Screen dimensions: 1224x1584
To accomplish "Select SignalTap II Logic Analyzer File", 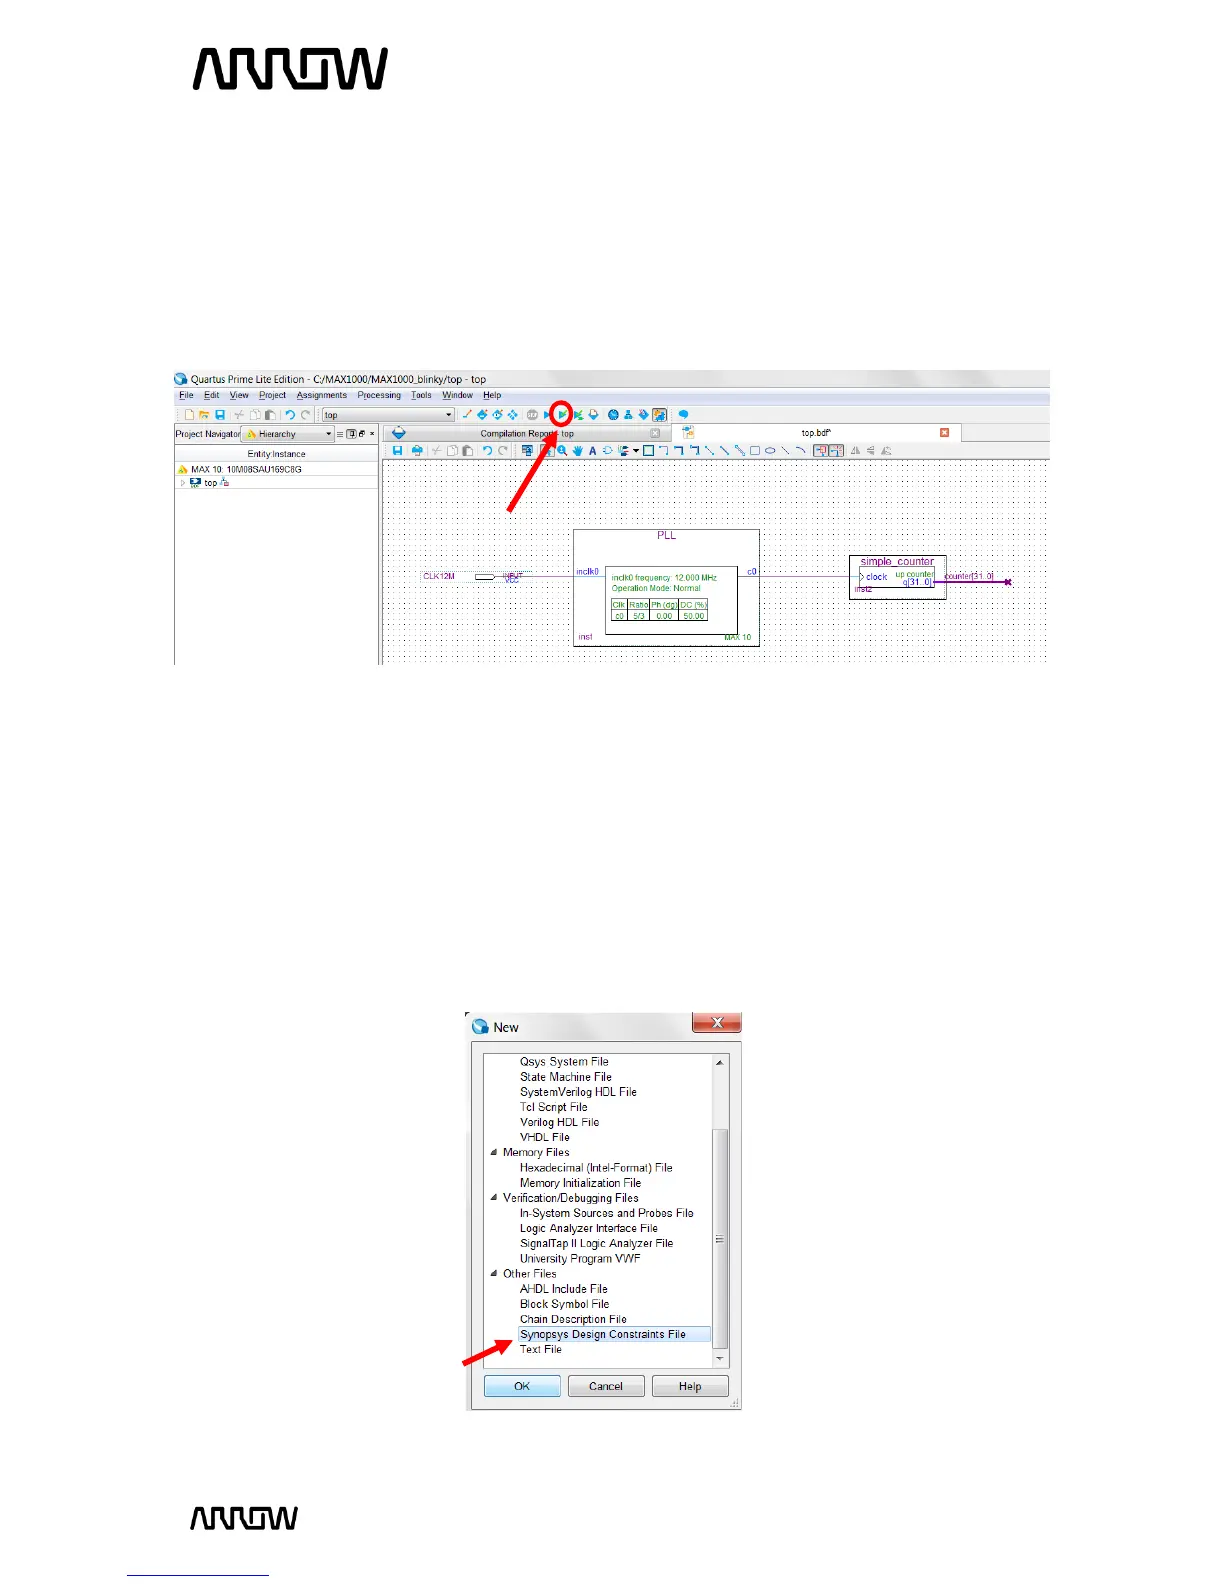I will tap(597, 1243).
